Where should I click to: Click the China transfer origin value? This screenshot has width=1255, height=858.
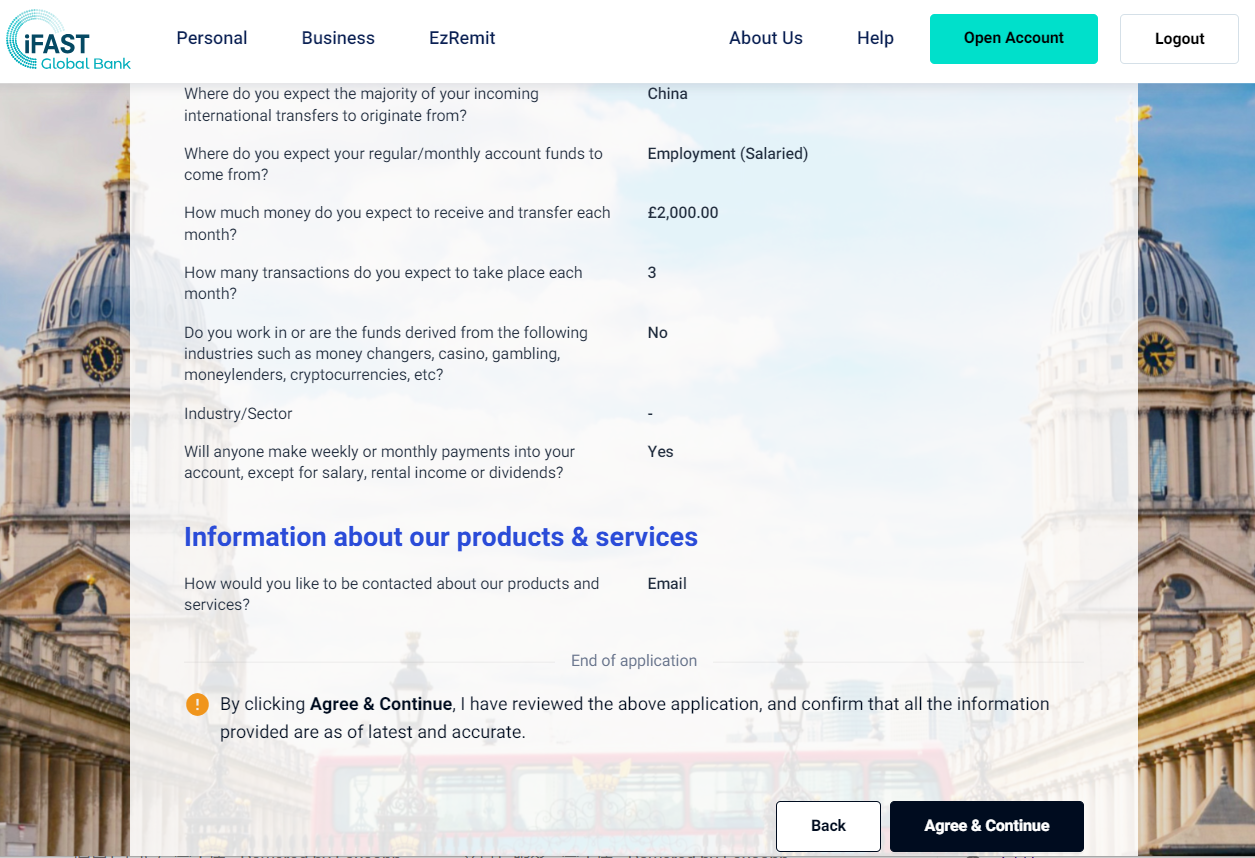[667, 94]
